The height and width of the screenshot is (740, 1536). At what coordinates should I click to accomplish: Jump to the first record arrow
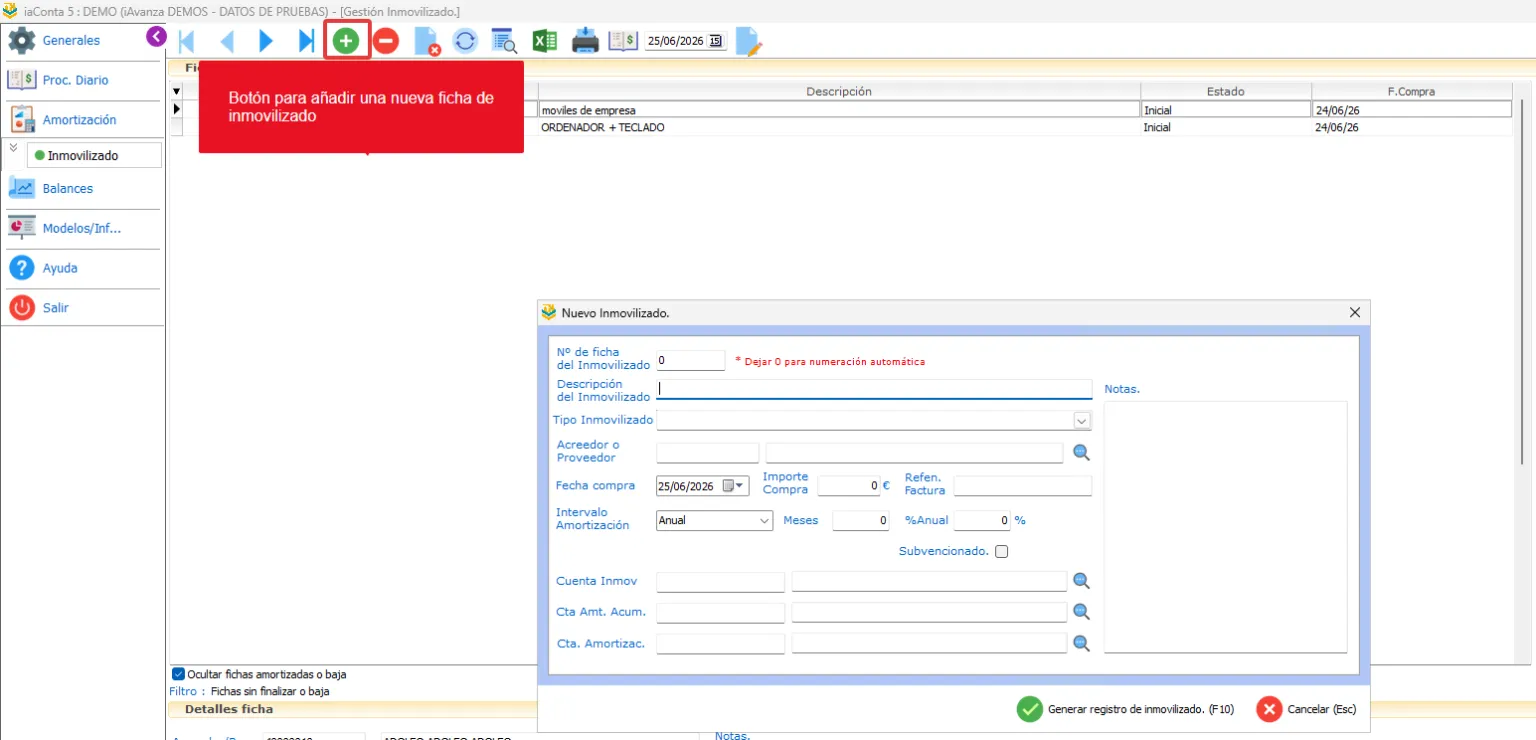tap(186, 41)
